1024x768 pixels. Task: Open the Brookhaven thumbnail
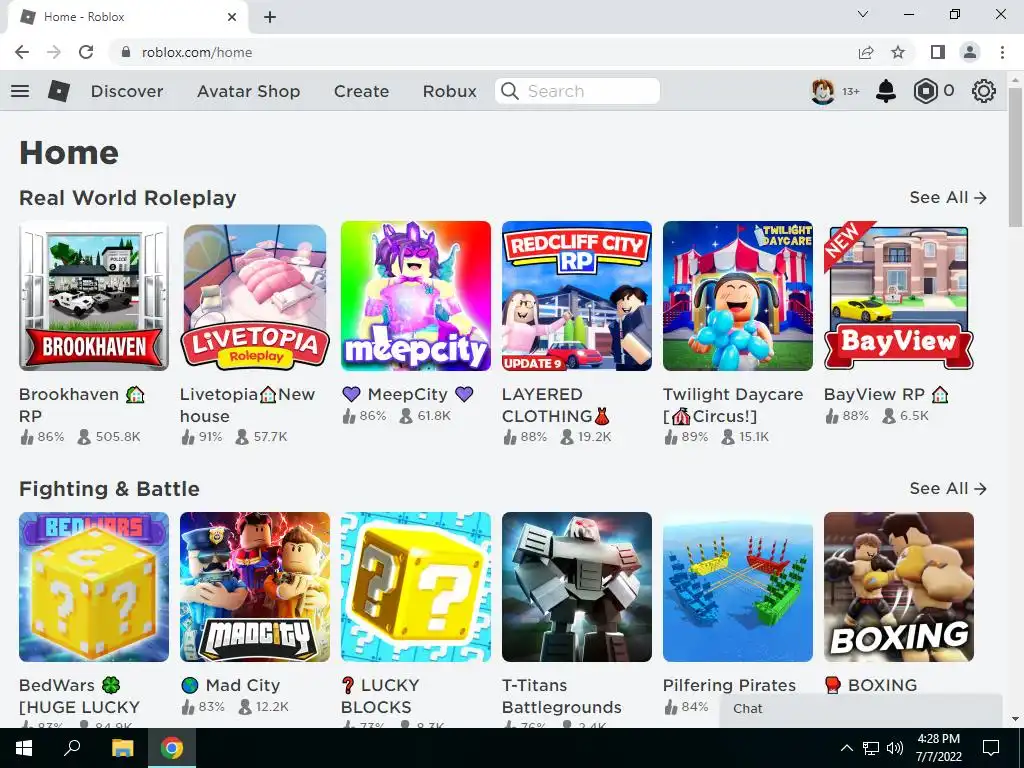pos(94,296)
